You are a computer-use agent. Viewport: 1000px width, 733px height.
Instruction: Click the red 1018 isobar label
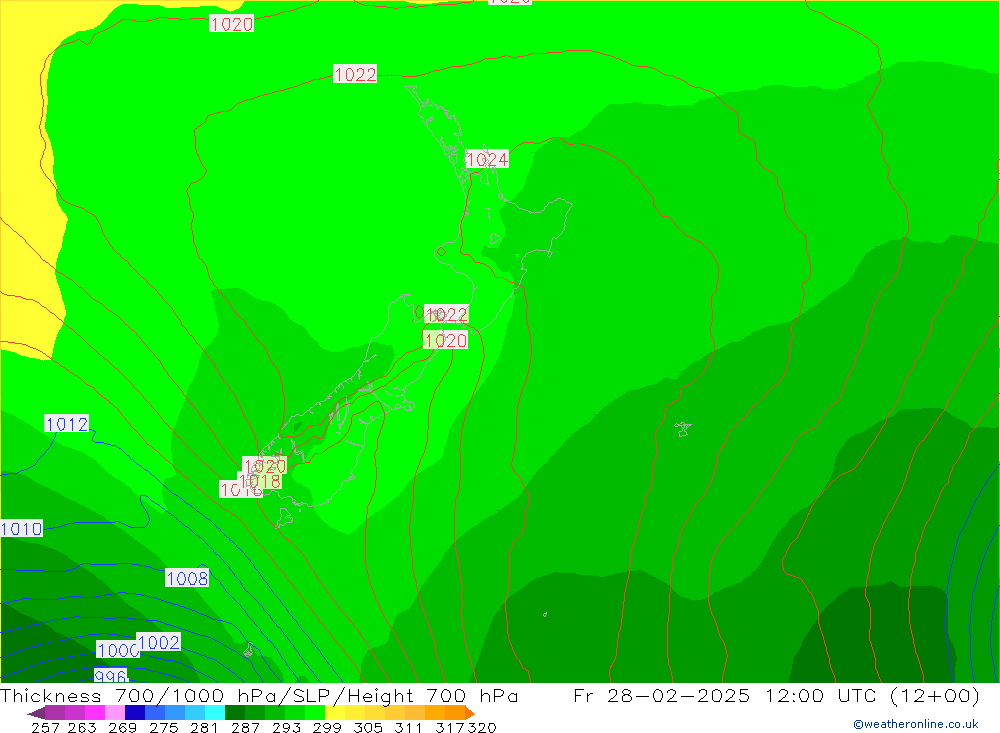tap(260, 481)
